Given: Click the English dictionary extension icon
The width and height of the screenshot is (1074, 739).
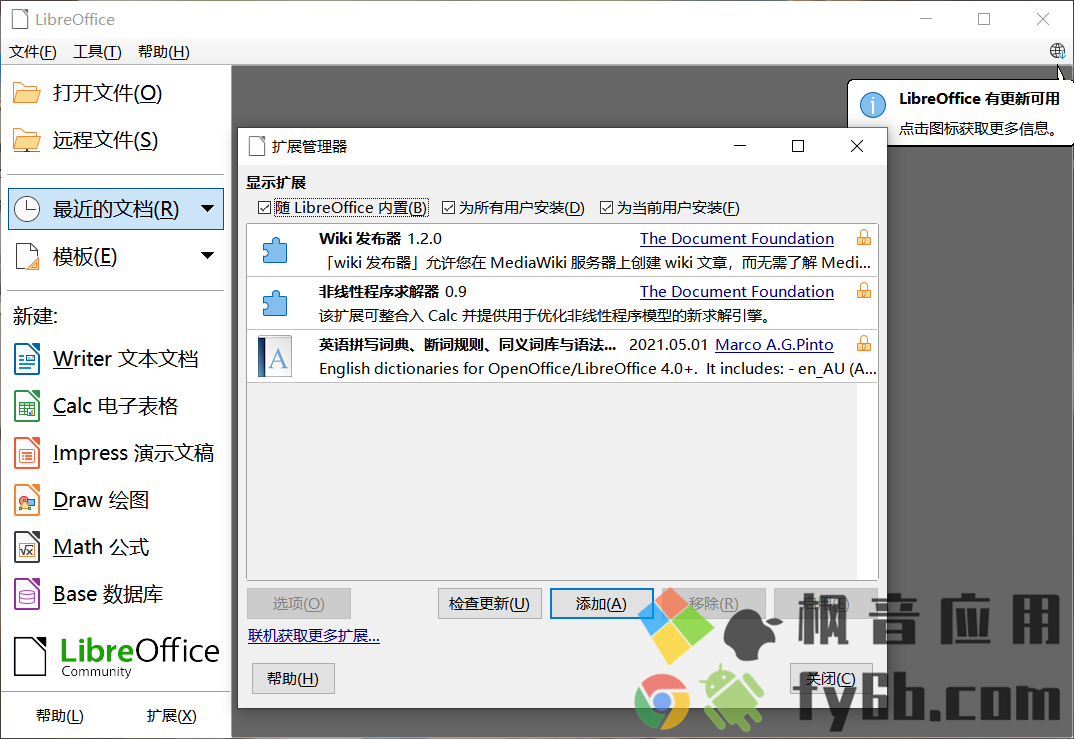Looking at the screenshot, I should coord(275,356).
